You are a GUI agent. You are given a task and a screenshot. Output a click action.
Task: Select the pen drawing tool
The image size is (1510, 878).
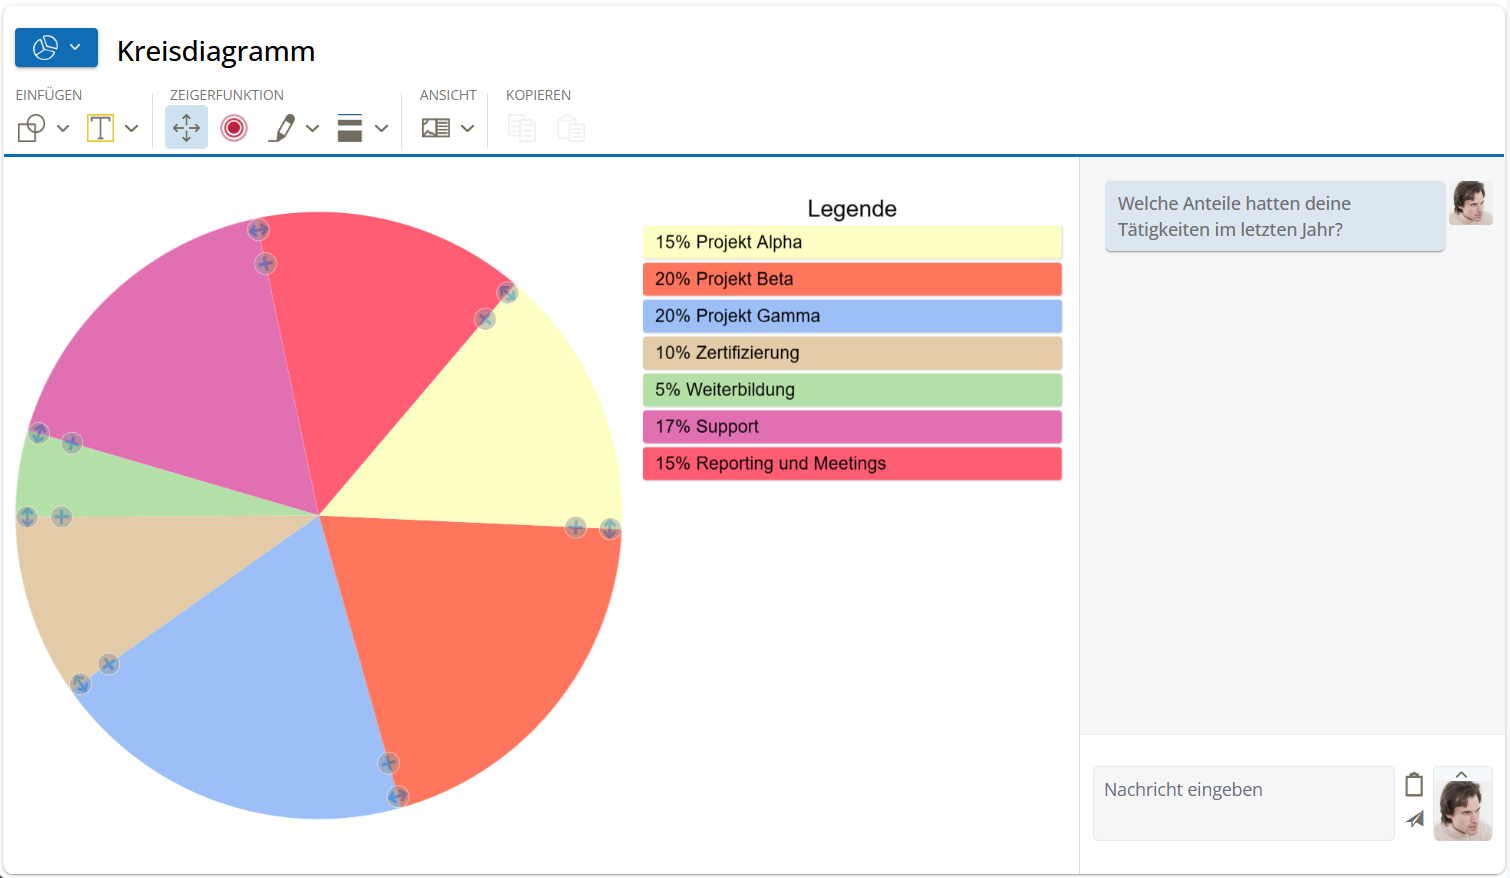coord(282,128)
